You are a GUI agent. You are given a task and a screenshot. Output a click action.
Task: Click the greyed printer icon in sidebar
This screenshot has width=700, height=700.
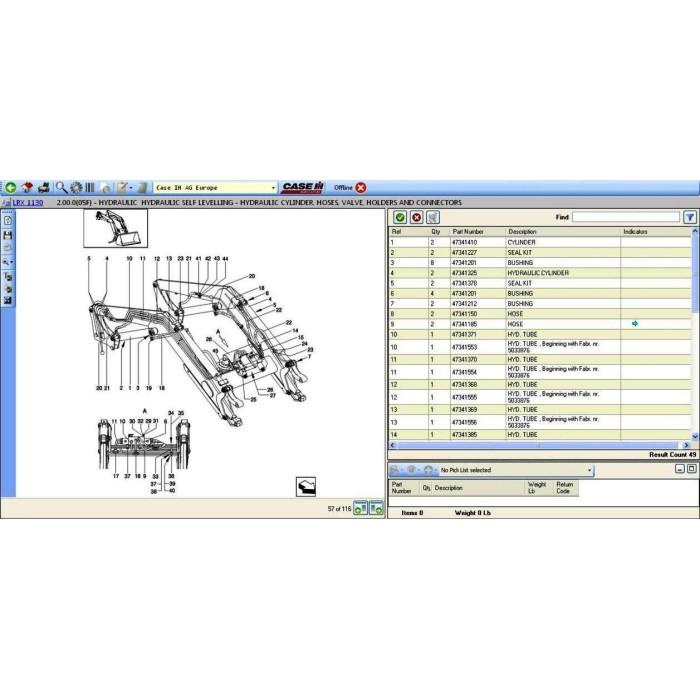click(x=8, y=248)
